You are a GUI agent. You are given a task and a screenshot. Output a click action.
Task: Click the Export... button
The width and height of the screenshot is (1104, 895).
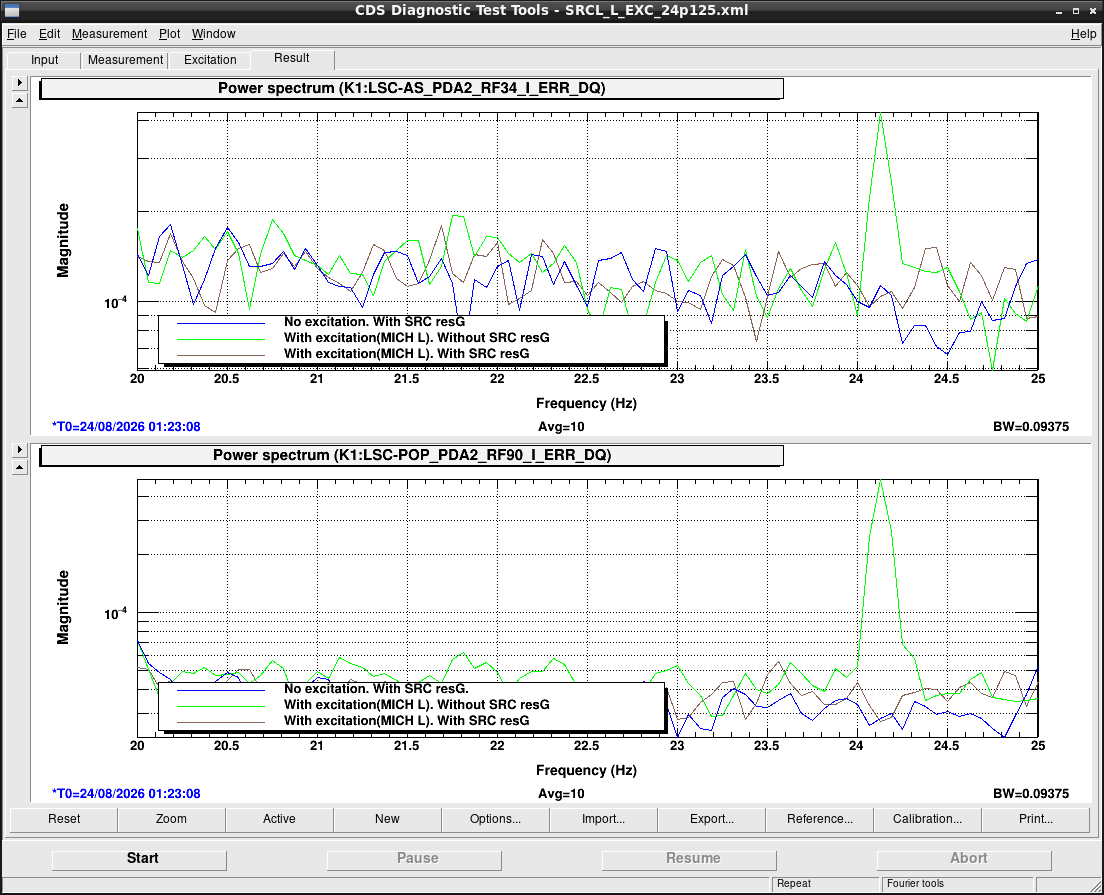[712, 819]
